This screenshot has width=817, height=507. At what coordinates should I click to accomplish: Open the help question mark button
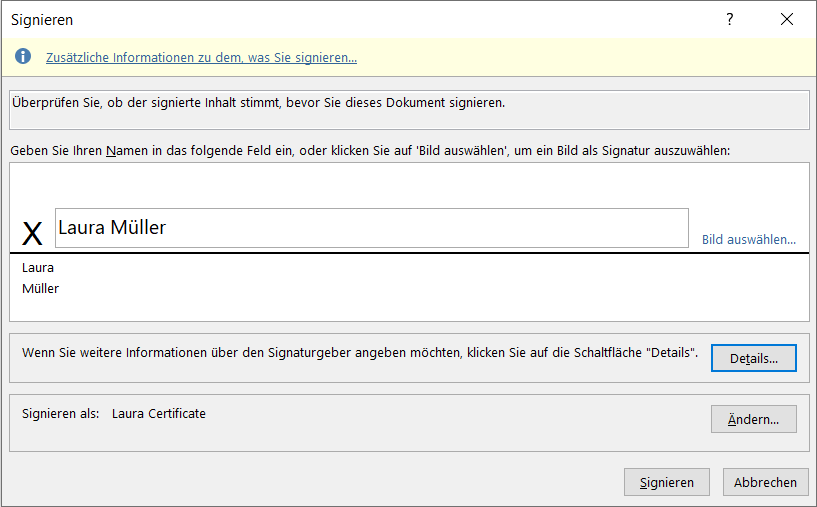pos(729,19)
